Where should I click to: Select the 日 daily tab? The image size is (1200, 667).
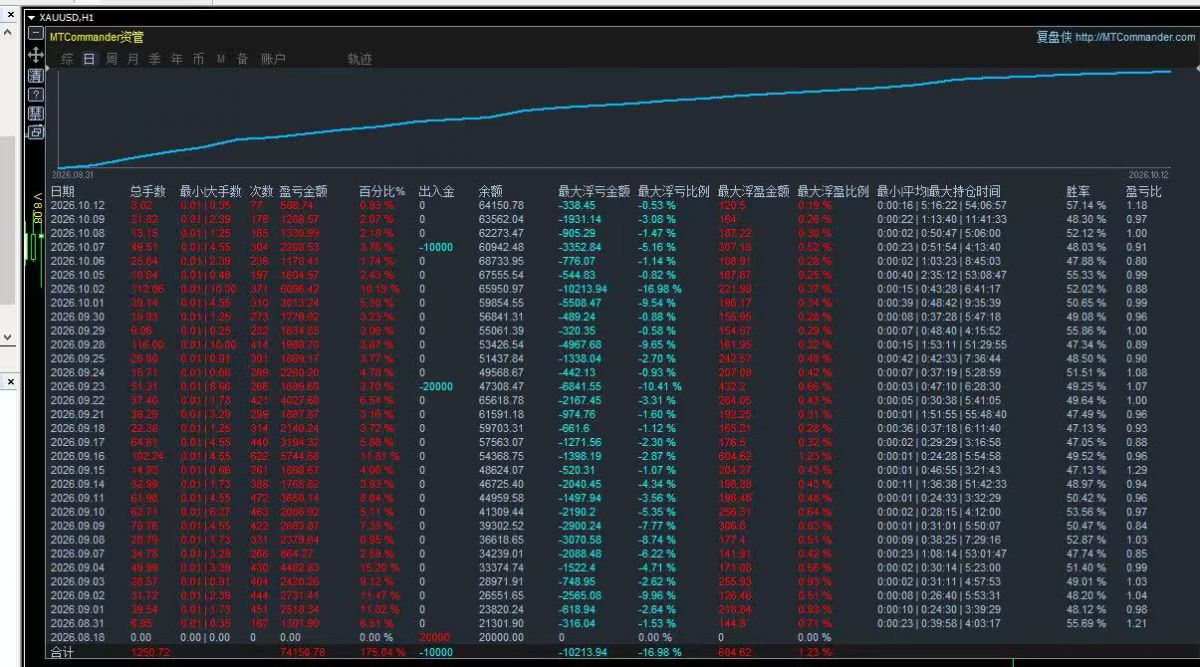(89, 59)
